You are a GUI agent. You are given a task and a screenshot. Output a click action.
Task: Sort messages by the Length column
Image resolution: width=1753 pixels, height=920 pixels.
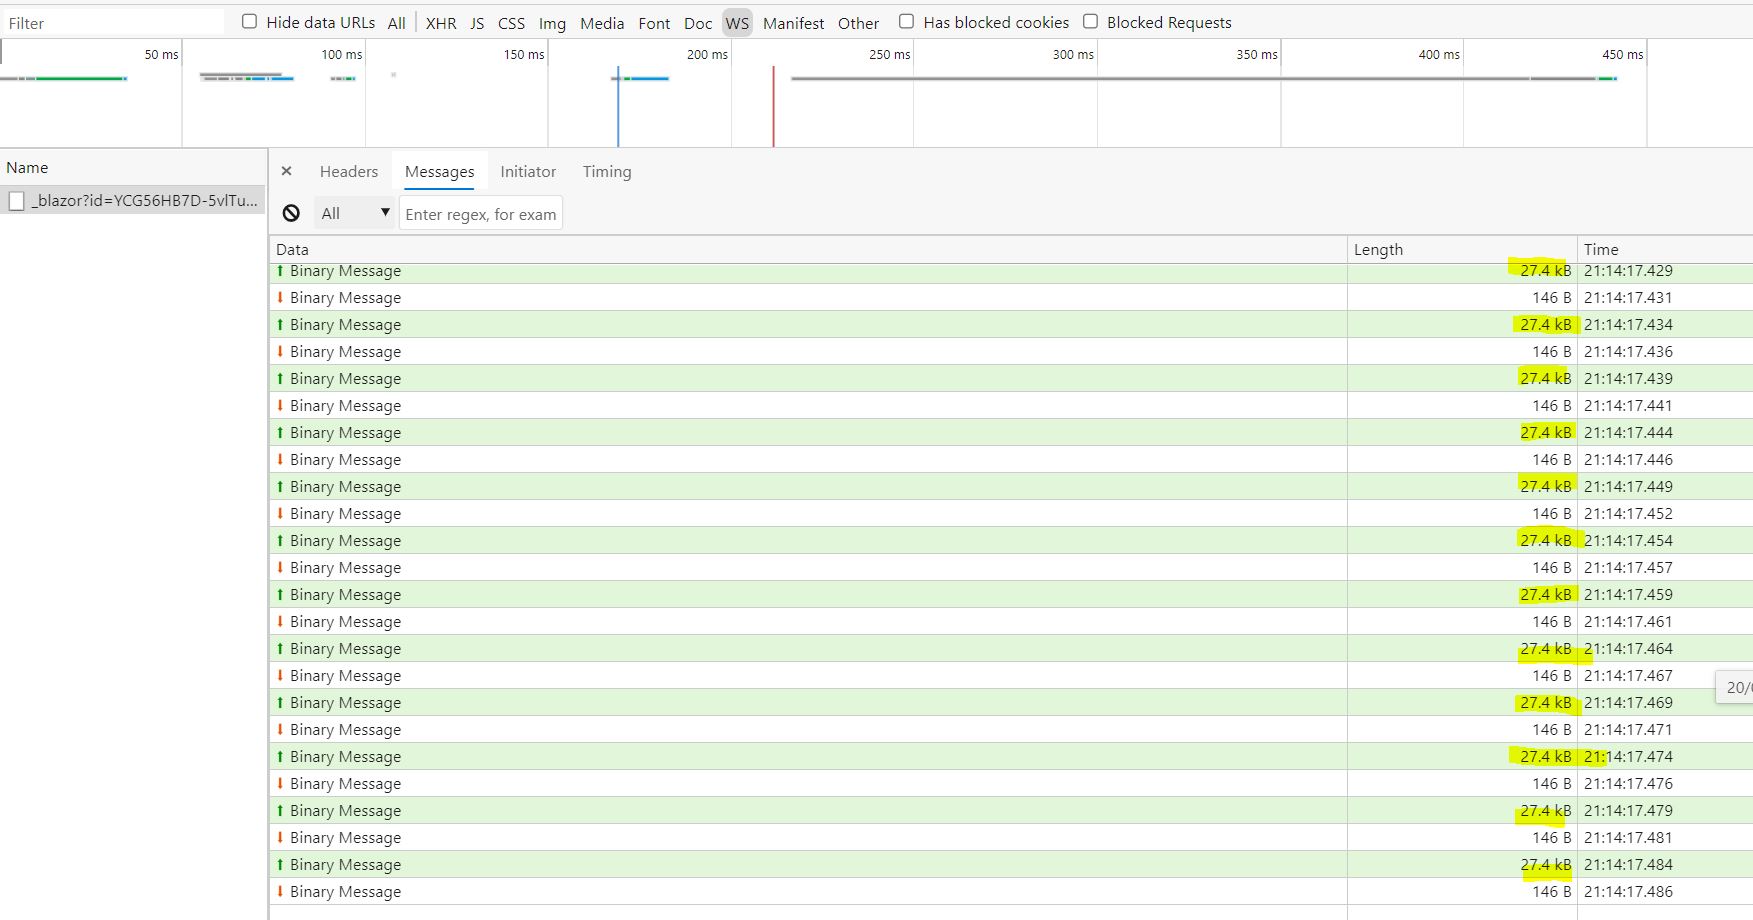pos(1379,249)
